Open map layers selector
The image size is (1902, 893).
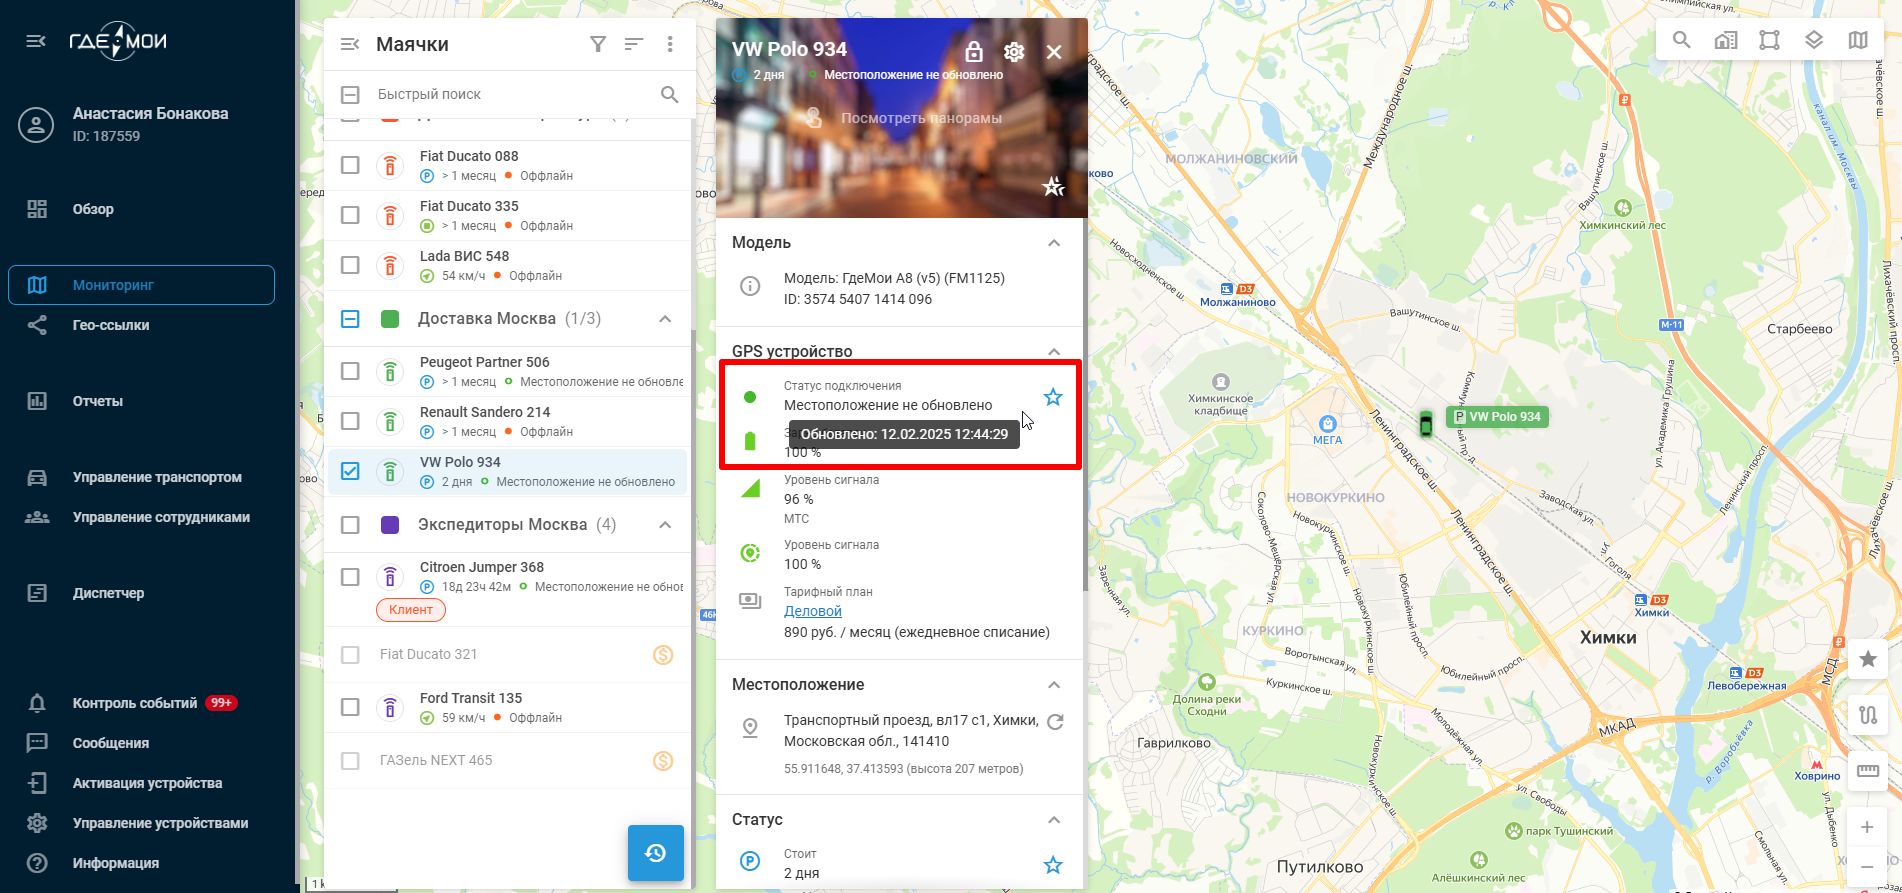(x=1813, y=40)
